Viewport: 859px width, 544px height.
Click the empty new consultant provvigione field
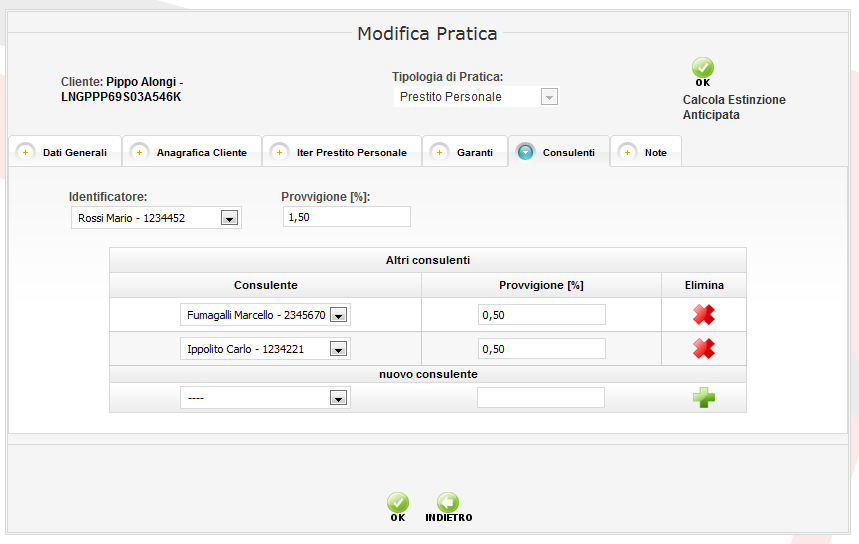pos(541,398)
